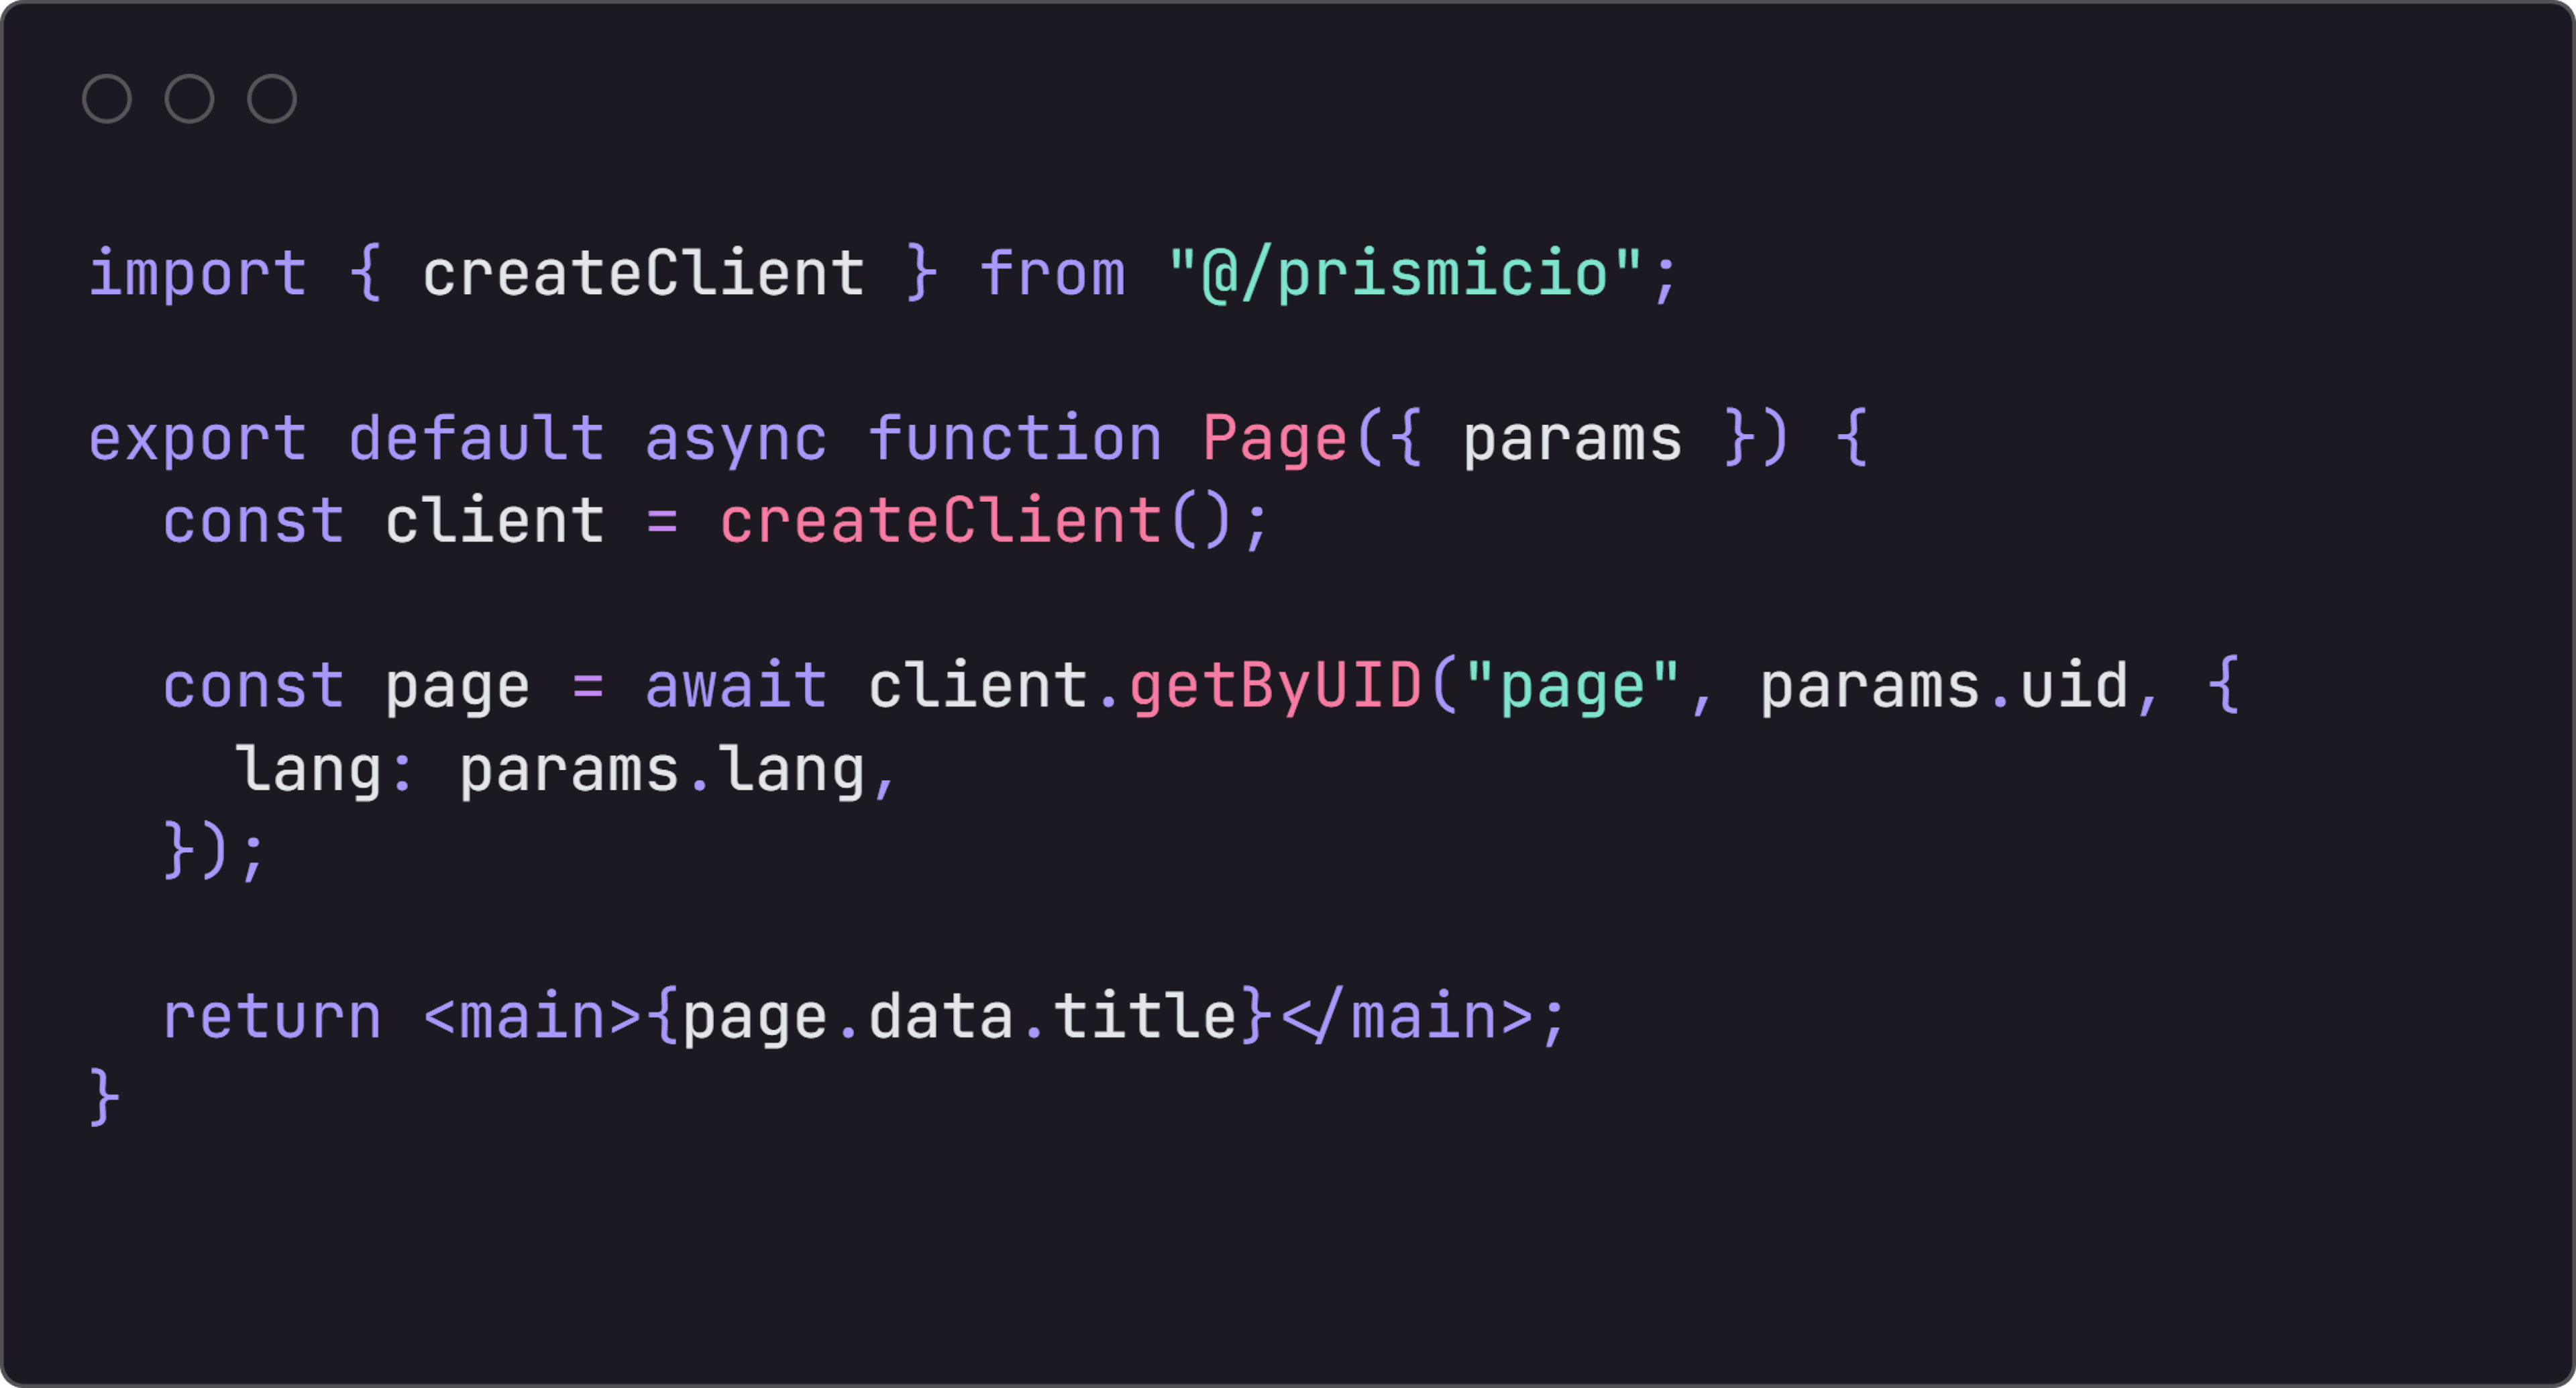The image size is (2576, 1388).
Task: Click the green window control button
Action: click(x=274, y=97)
